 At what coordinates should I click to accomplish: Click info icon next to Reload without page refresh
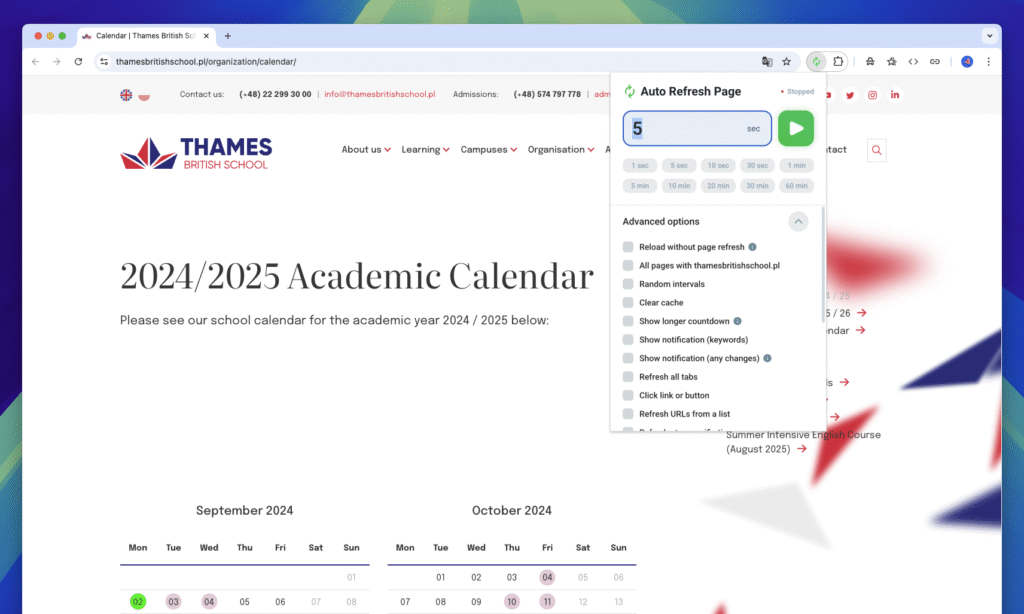(x=752, y=247)
